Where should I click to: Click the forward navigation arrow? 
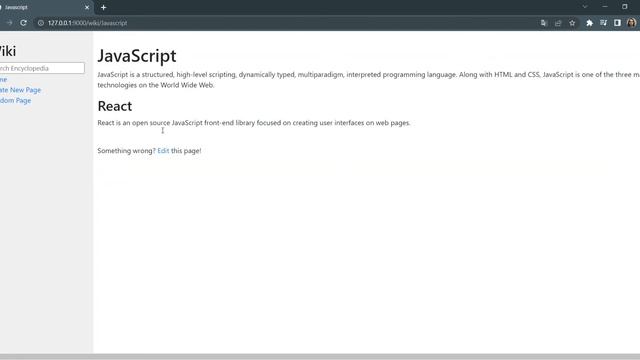[9, 23]
